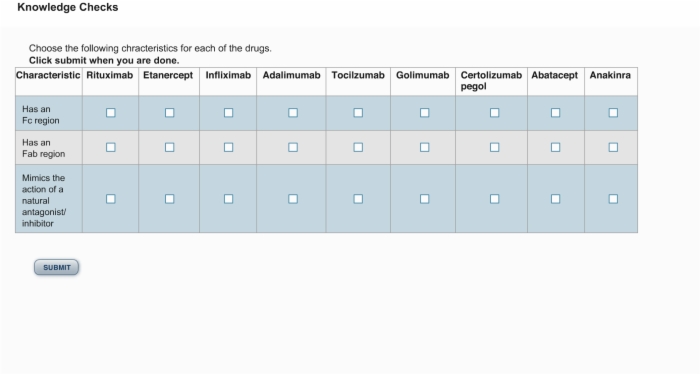Mark Fc region for Abatacept

point(555,113)
